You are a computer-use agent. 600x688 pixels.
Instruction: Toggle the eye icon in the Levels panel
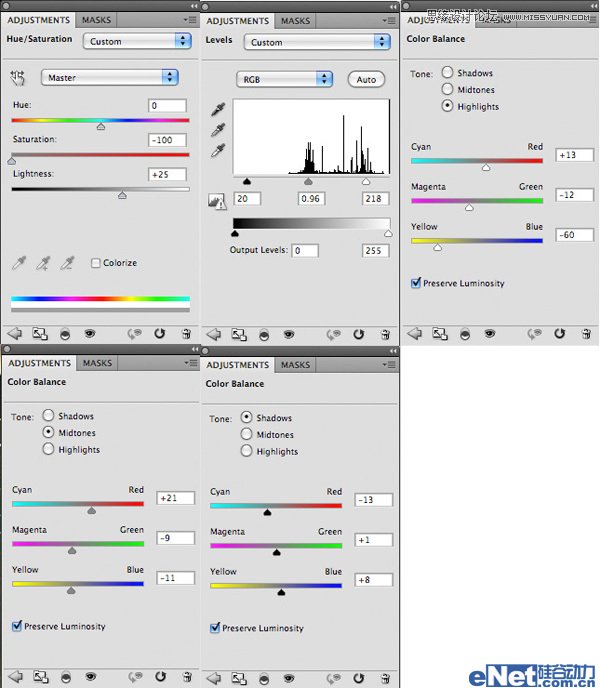coord(289,334)
